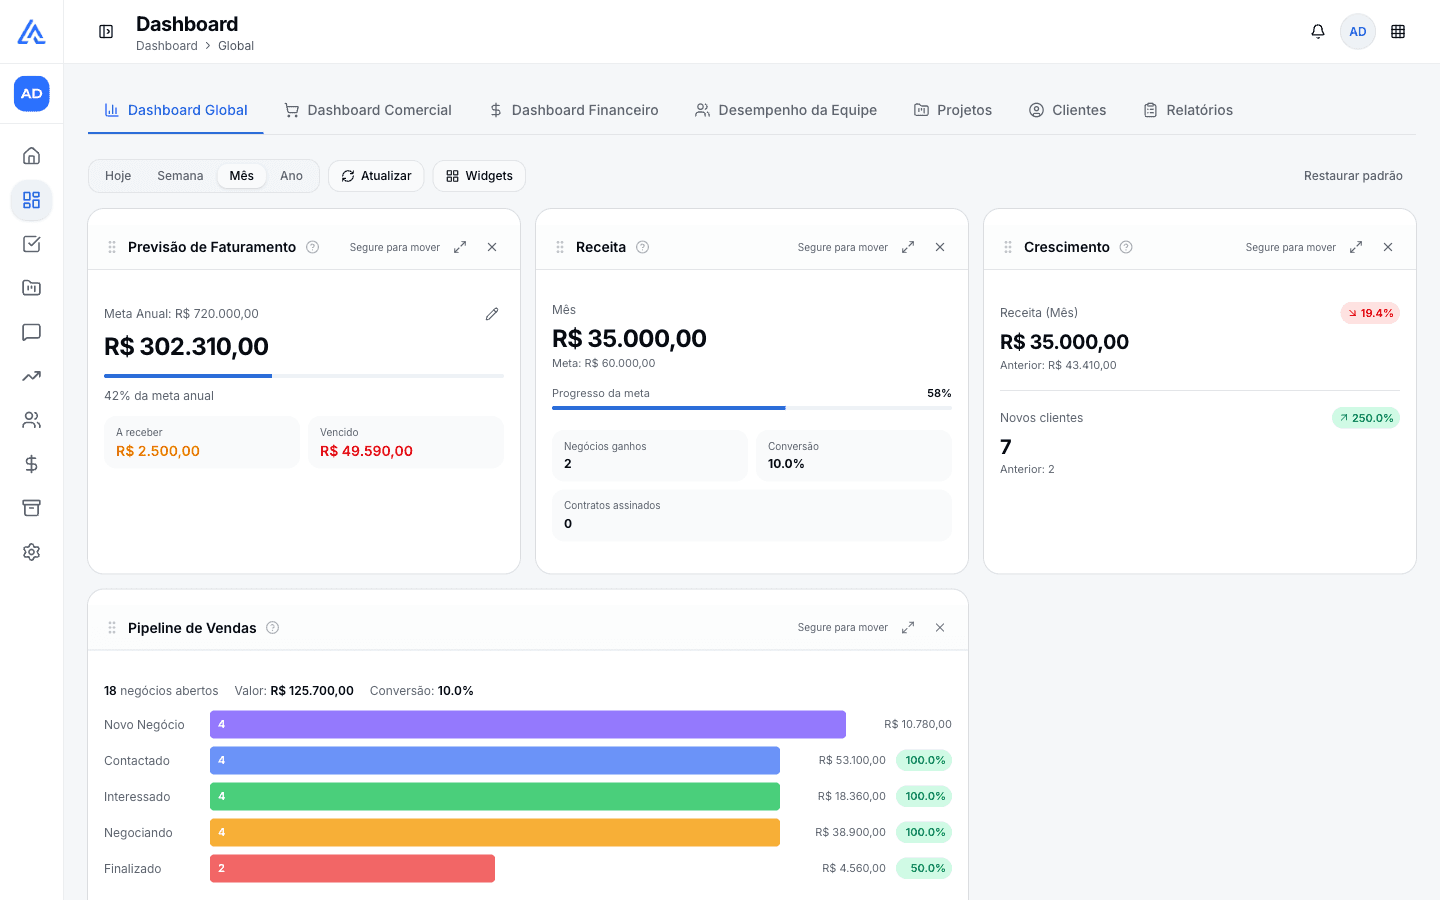Click the green Interessado pipeline bar
The width and height of the screenshot is (1440, 900).
tap(495, 797)
